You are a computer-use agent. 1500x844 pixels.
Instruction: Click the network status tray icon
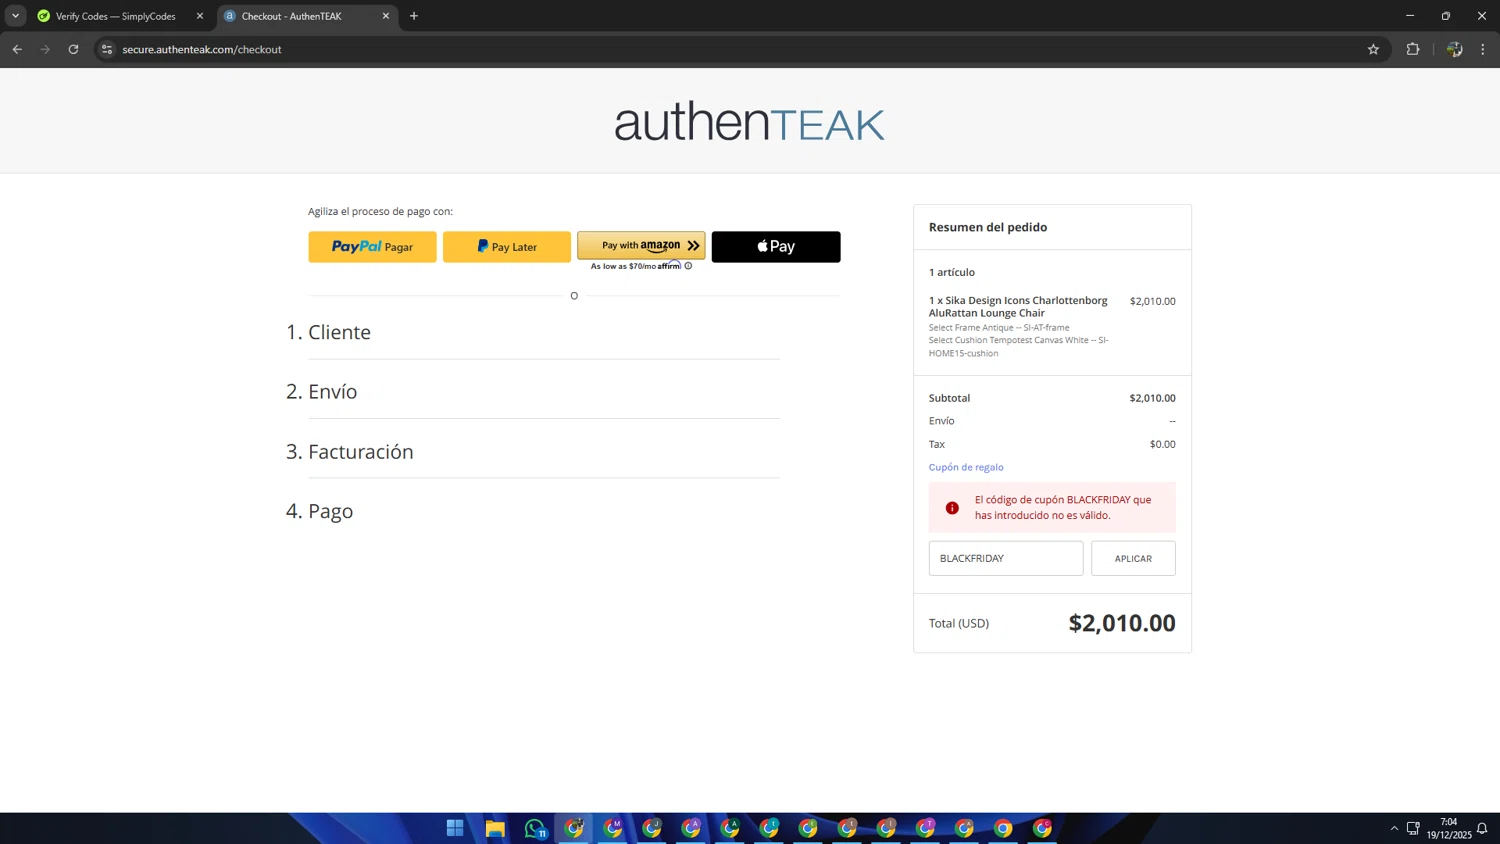click(1413, 828)
